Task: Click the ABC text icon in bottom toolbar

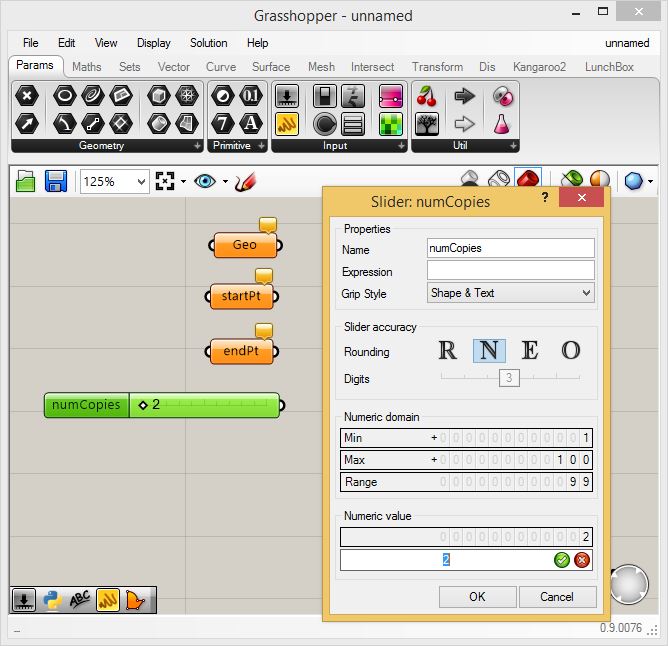Action: point(80,600)
